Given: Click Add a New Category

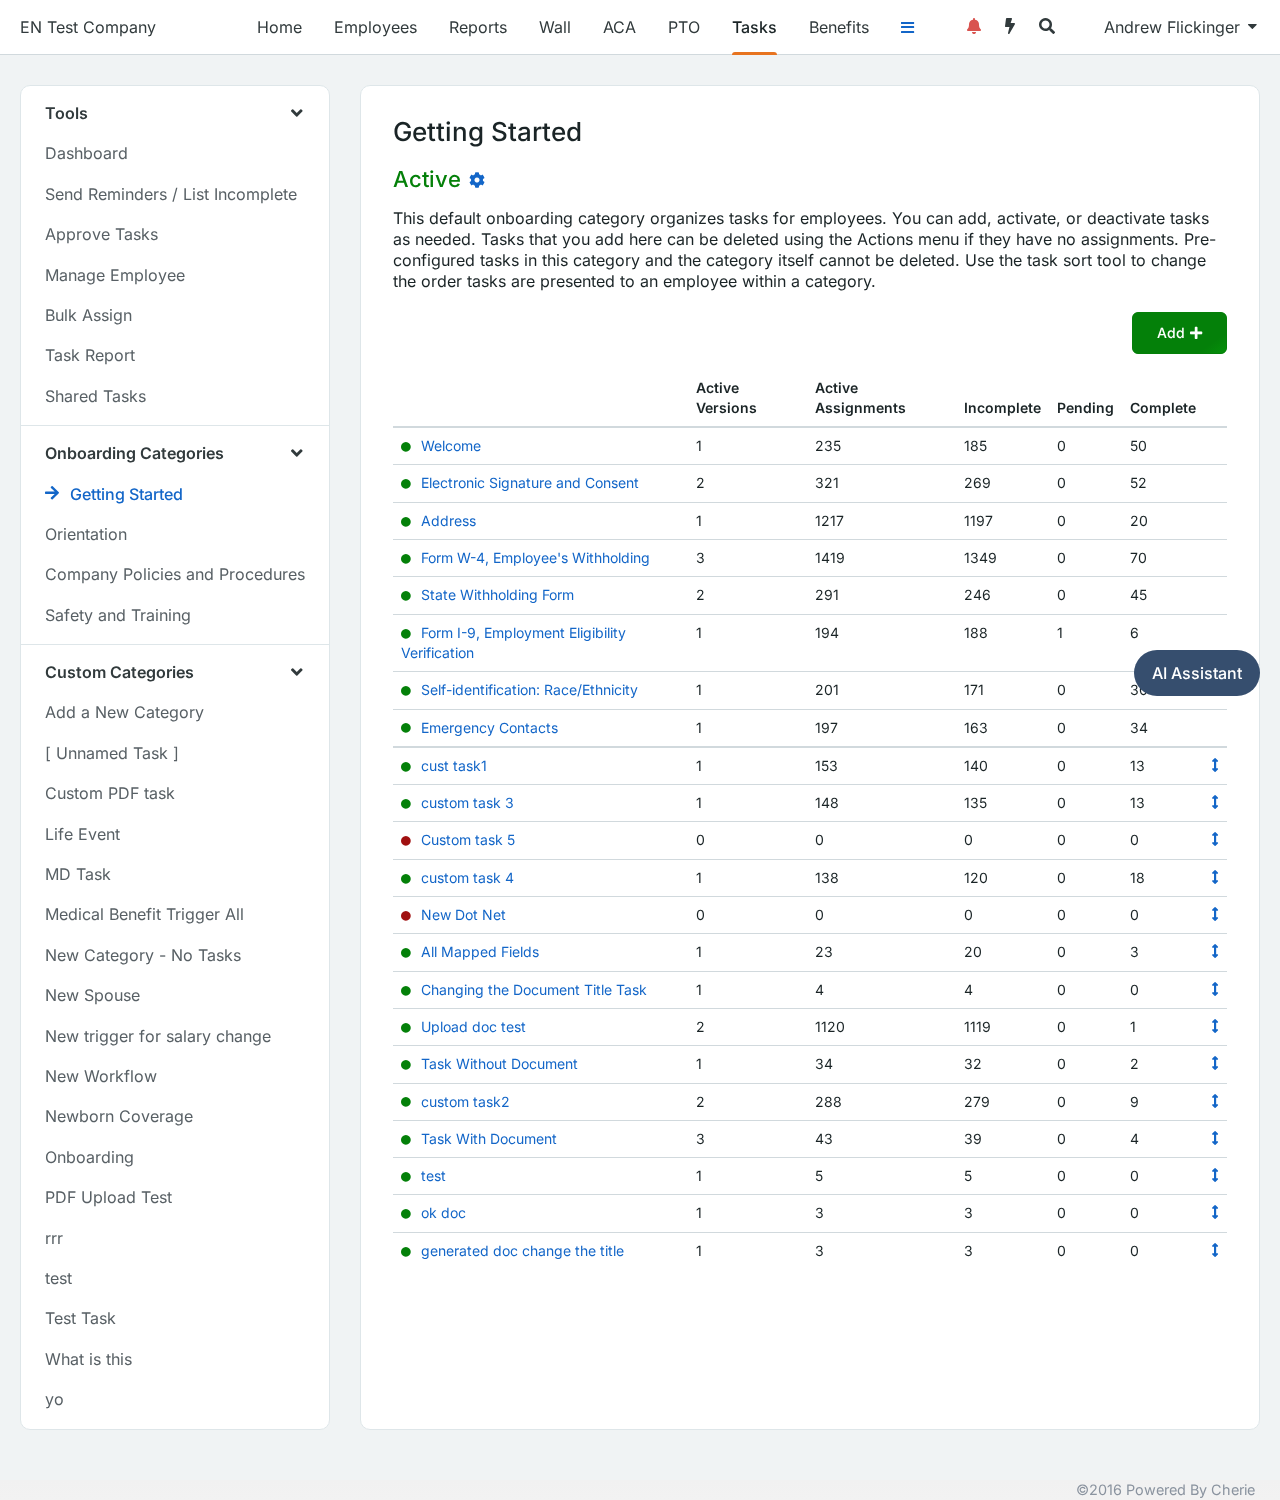Looking at the screenshot, I should pos(124,712).
